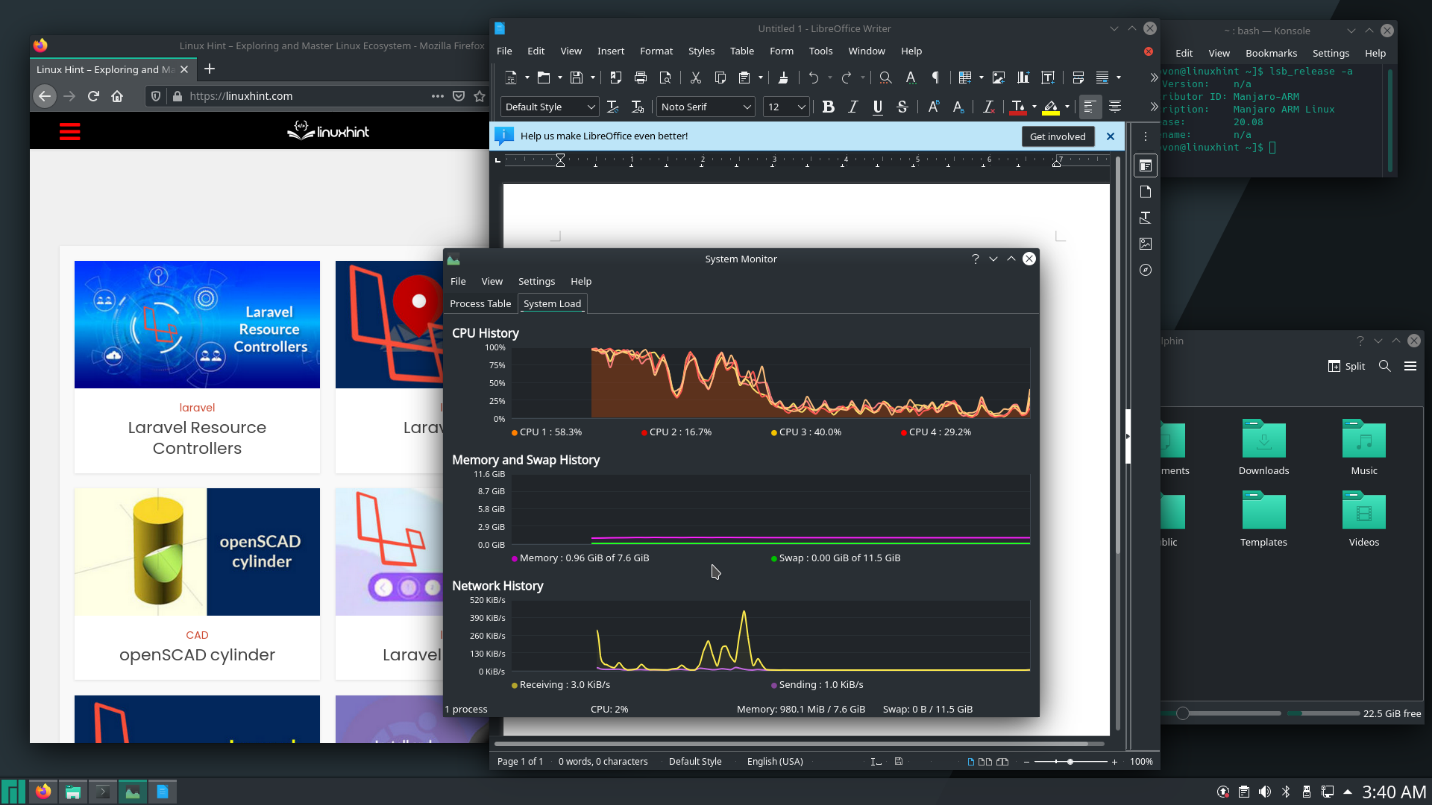
Task: Switch to the Process Table tab
Action: point(480,304)
